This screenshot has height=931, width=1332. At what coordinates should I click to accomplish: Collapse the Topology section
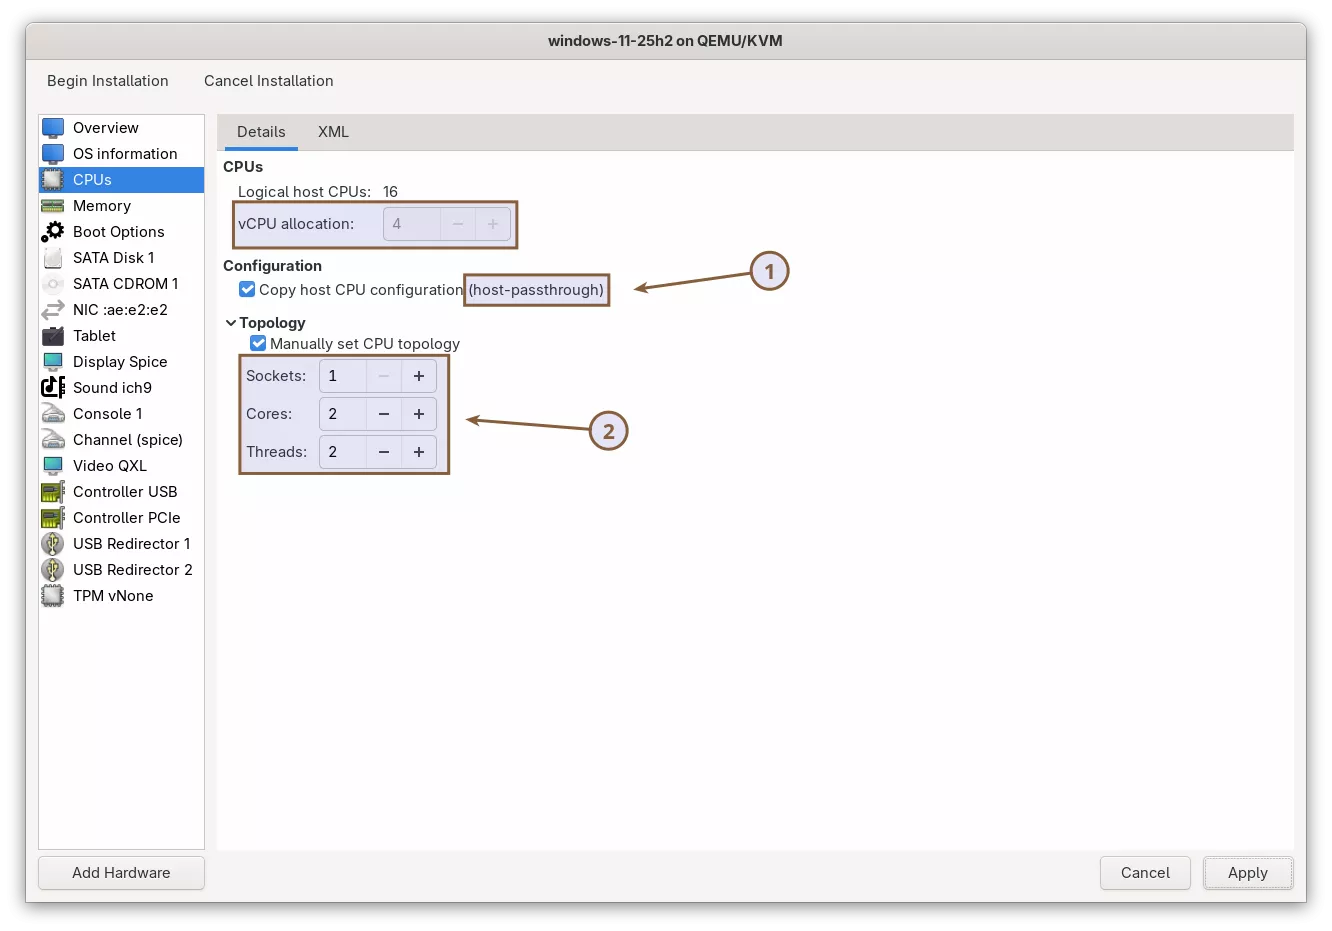[231, 322]
